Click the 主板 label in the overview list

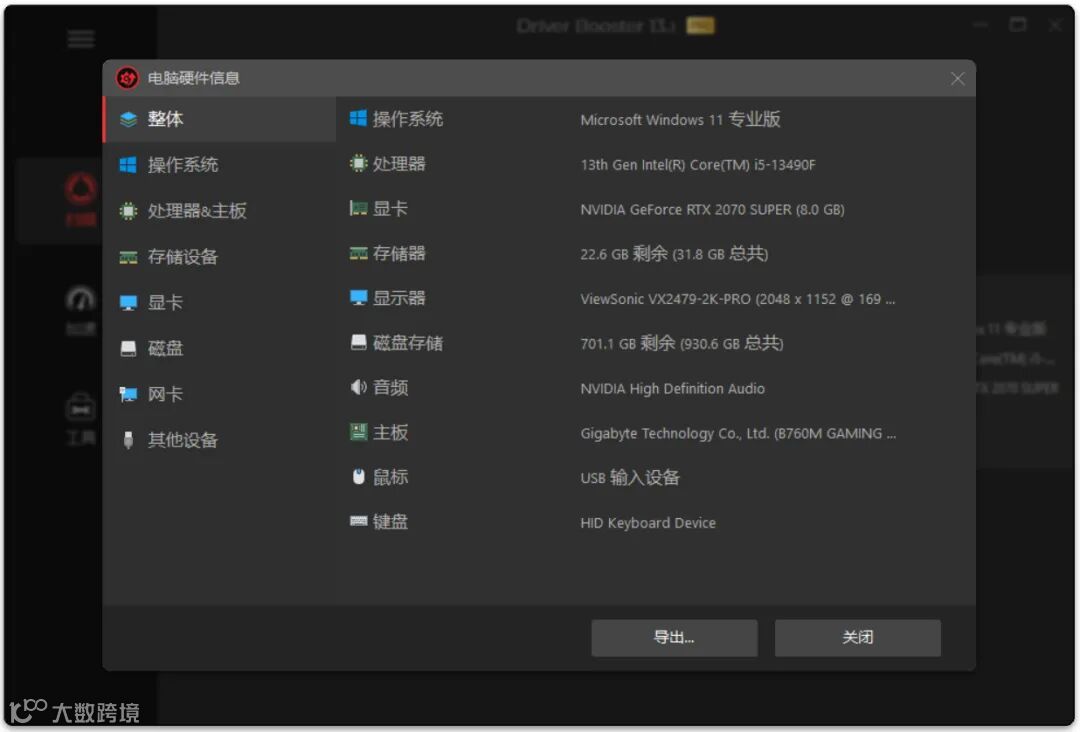390,432
